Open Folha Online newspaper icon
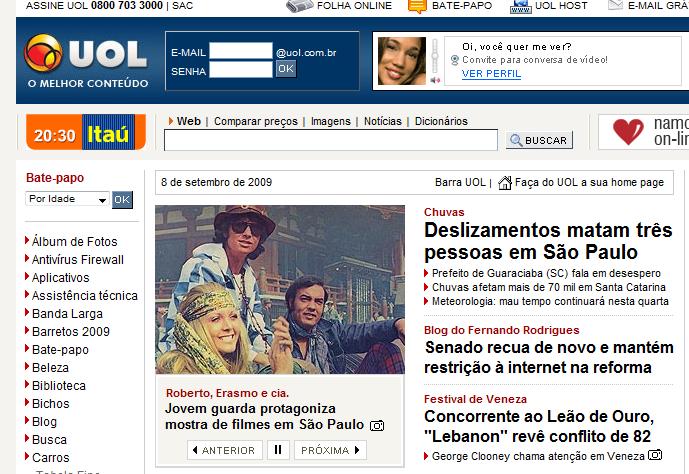 tap(299, 6)
